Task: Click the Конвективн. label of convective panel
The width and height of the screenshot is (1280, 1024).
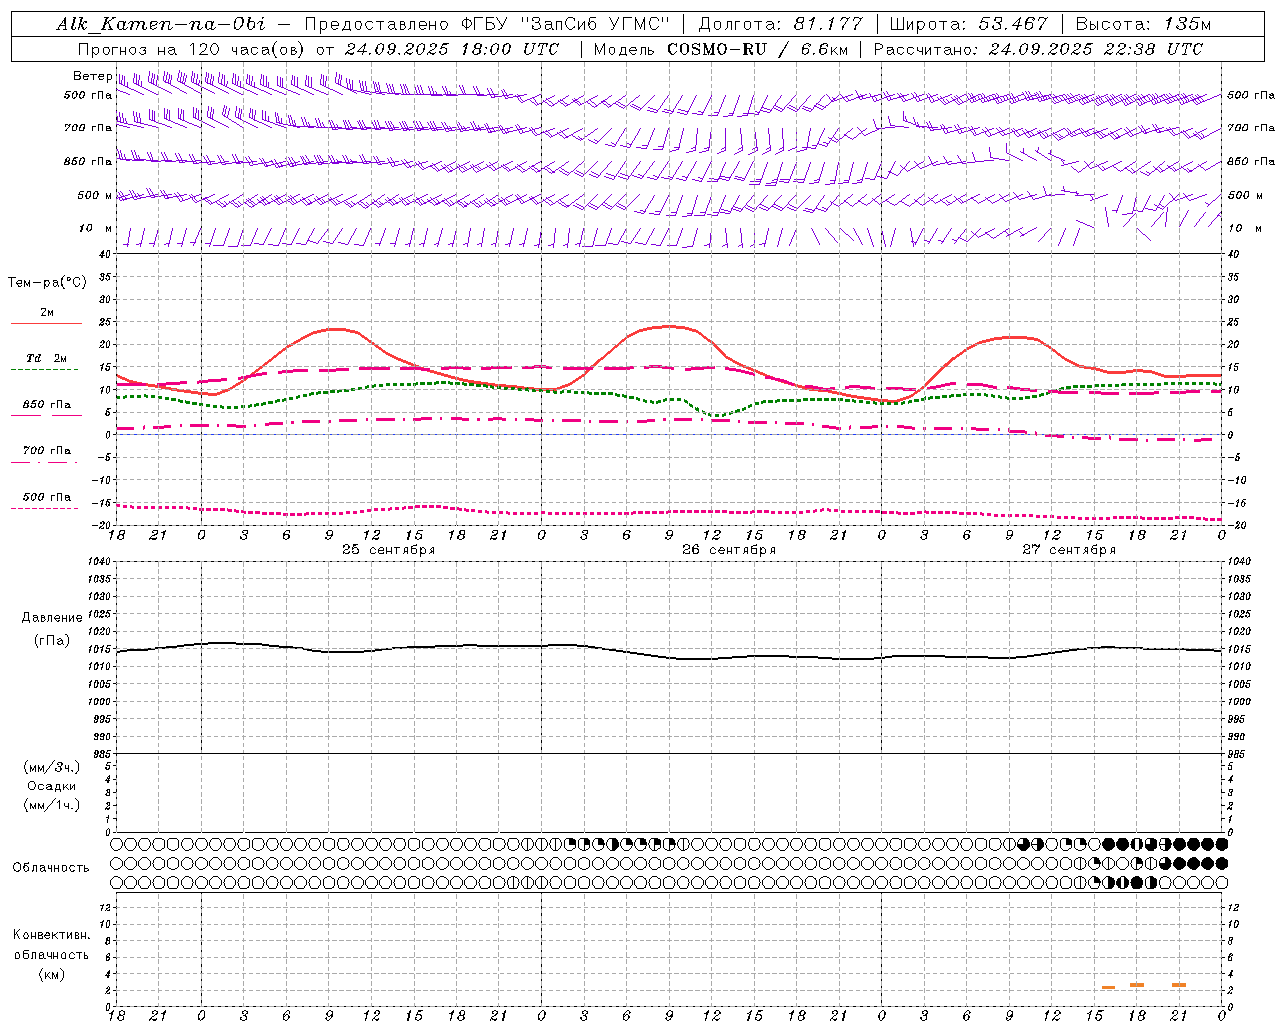Action: pos(51,935)
